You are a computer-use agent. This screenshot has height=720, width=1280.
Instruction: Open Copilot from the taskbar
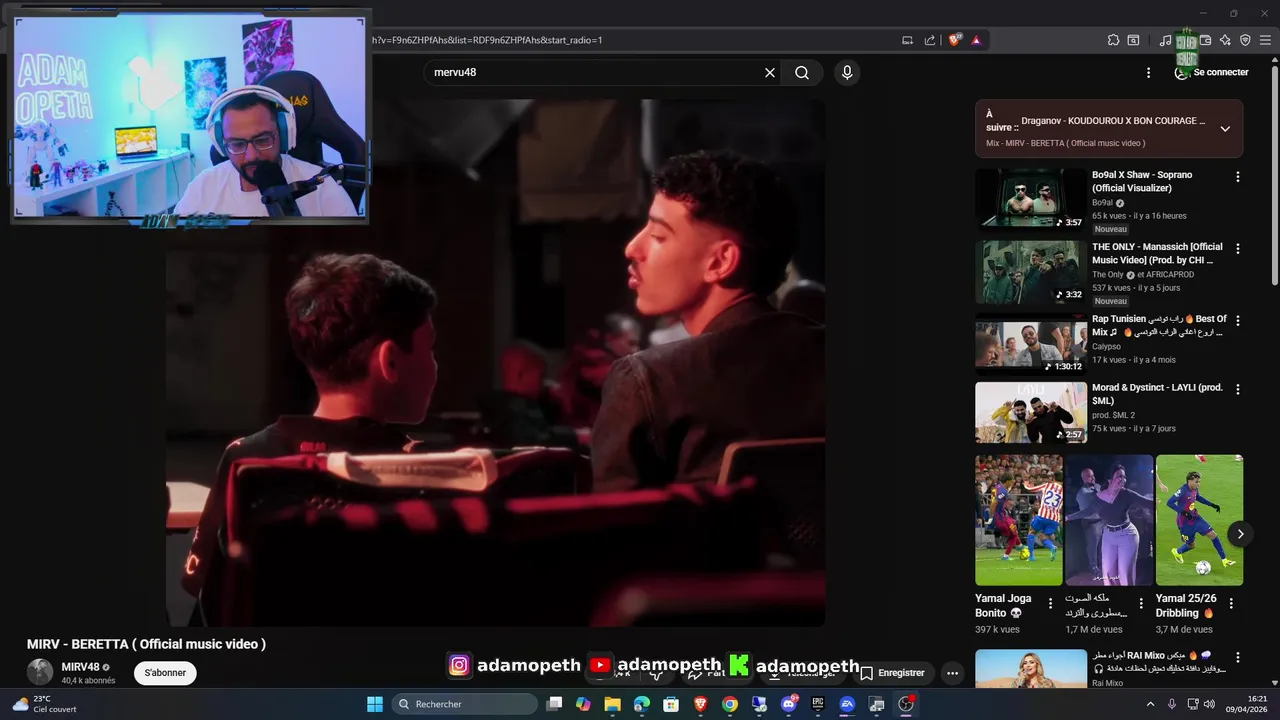(583, 704)
